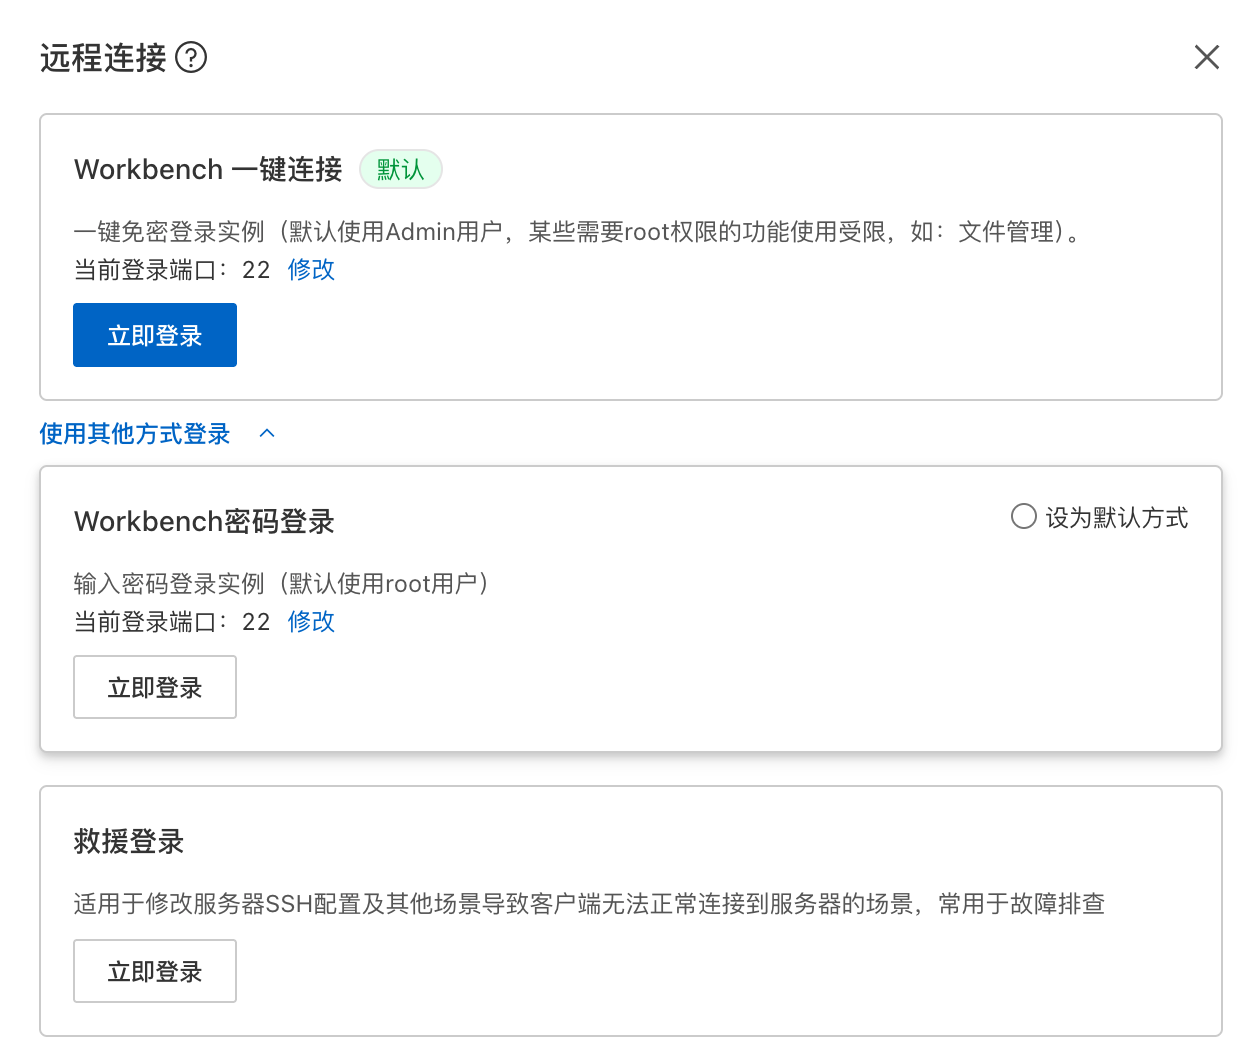Click 立即登录 under Workbench 一键连接
Screen dimensions: 1258x1050
click(x=154, y=335)
